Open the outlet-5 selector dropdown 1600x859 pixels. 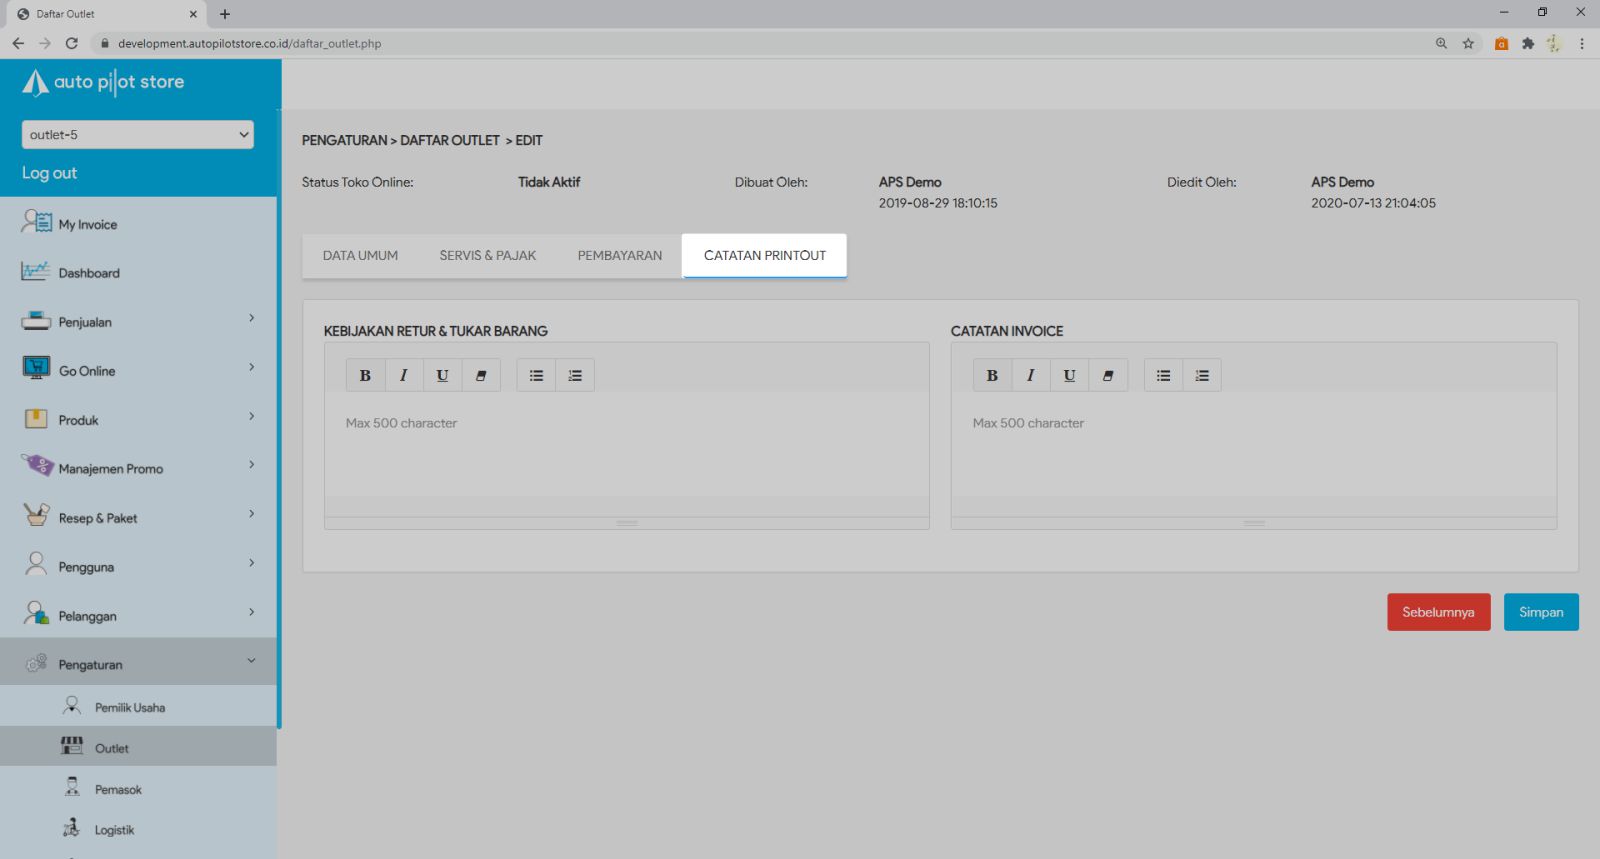click(137, 135)
